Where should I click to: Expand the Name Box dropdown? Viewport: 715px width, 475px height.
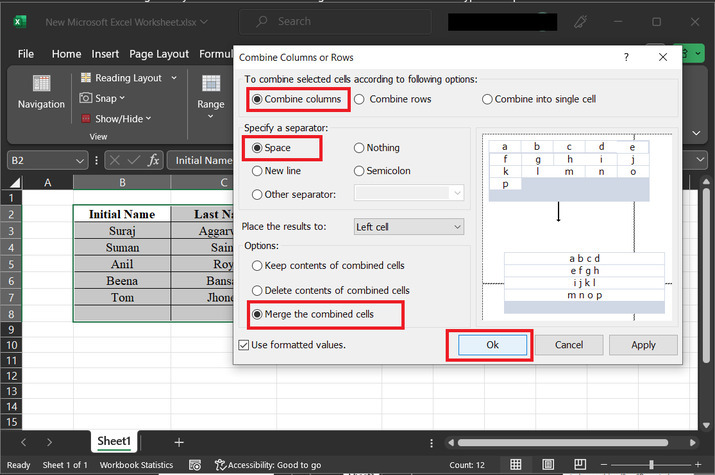point(80,160)
